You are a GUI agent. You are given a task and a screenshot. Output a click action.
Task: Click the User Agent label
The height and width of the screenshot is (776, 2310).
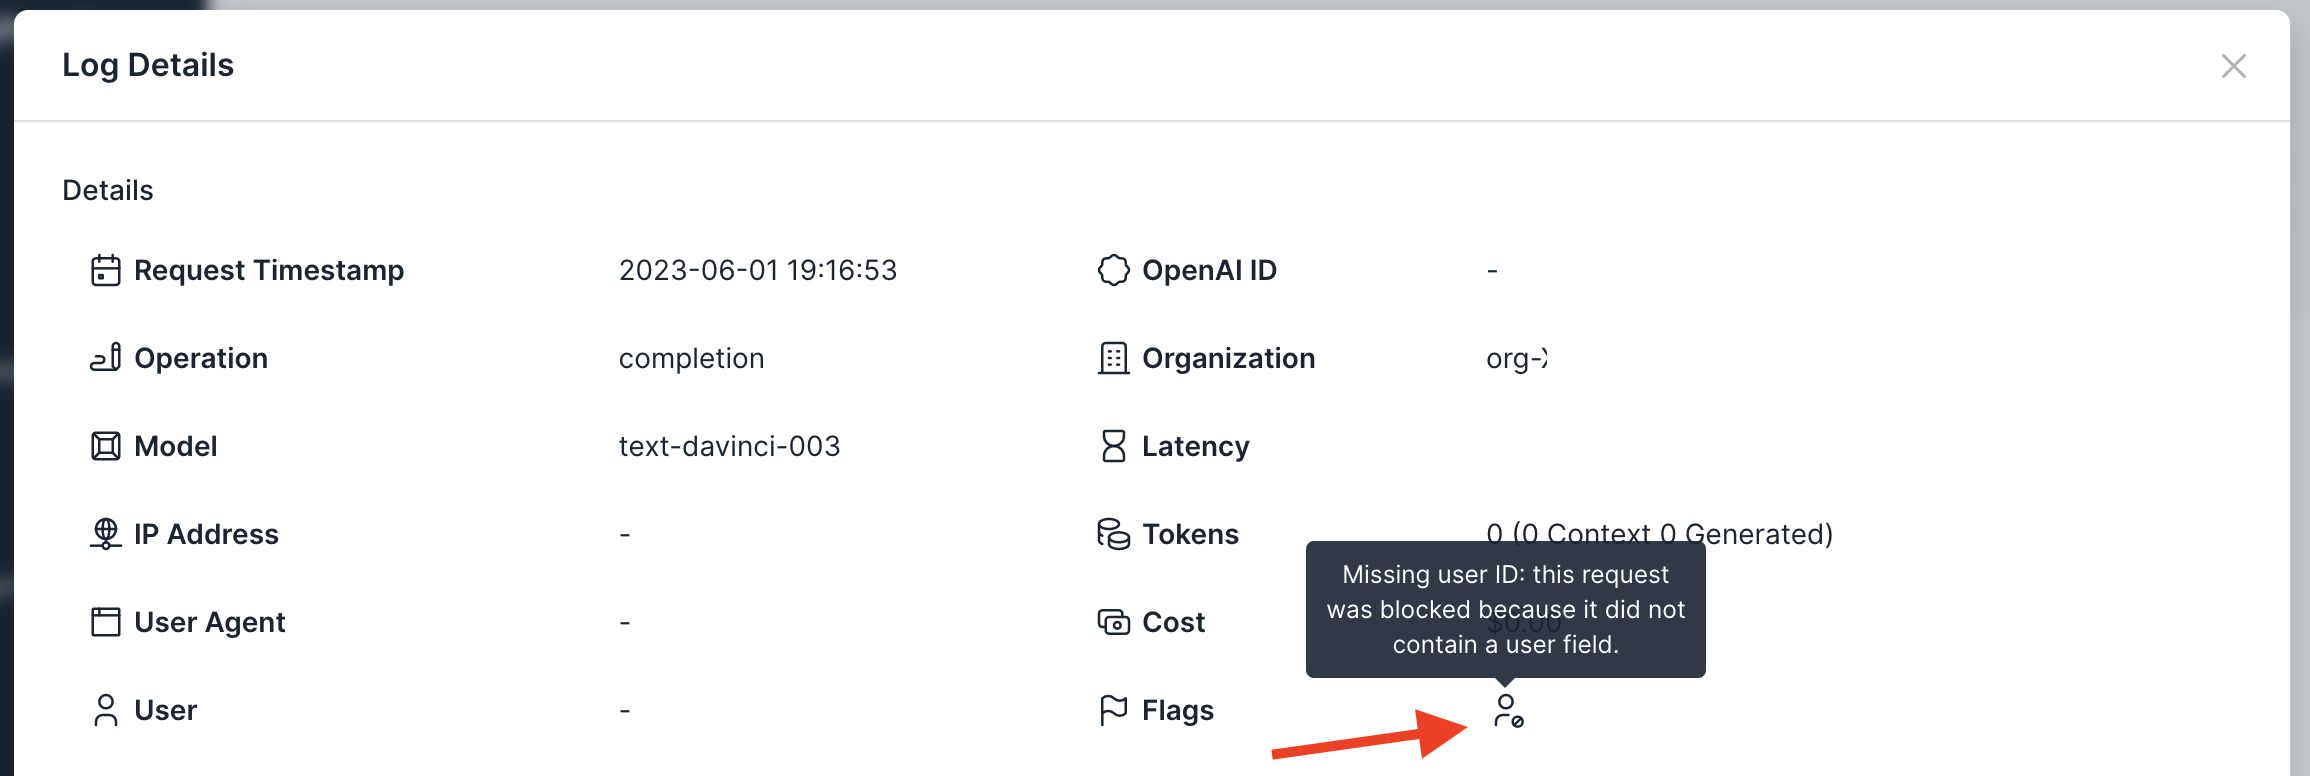(210, 623)
